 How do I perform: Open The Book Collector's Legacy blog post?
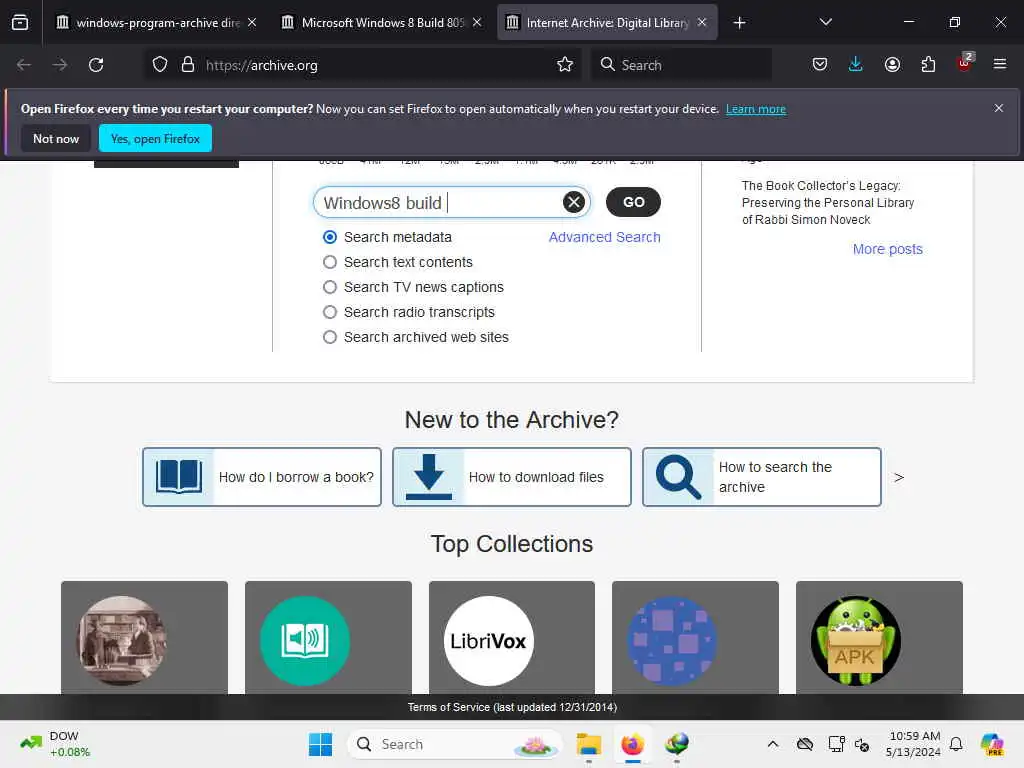tap(827, 202)
